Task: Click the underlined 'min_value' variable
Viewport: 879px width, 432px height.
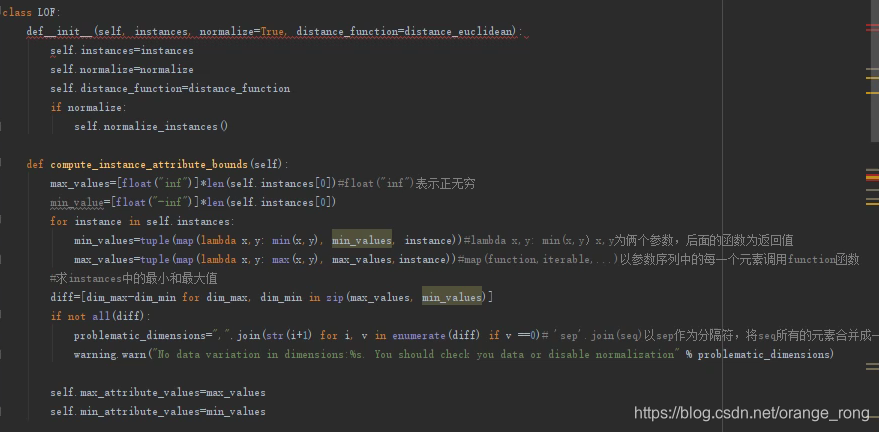Action: (77, 202)
